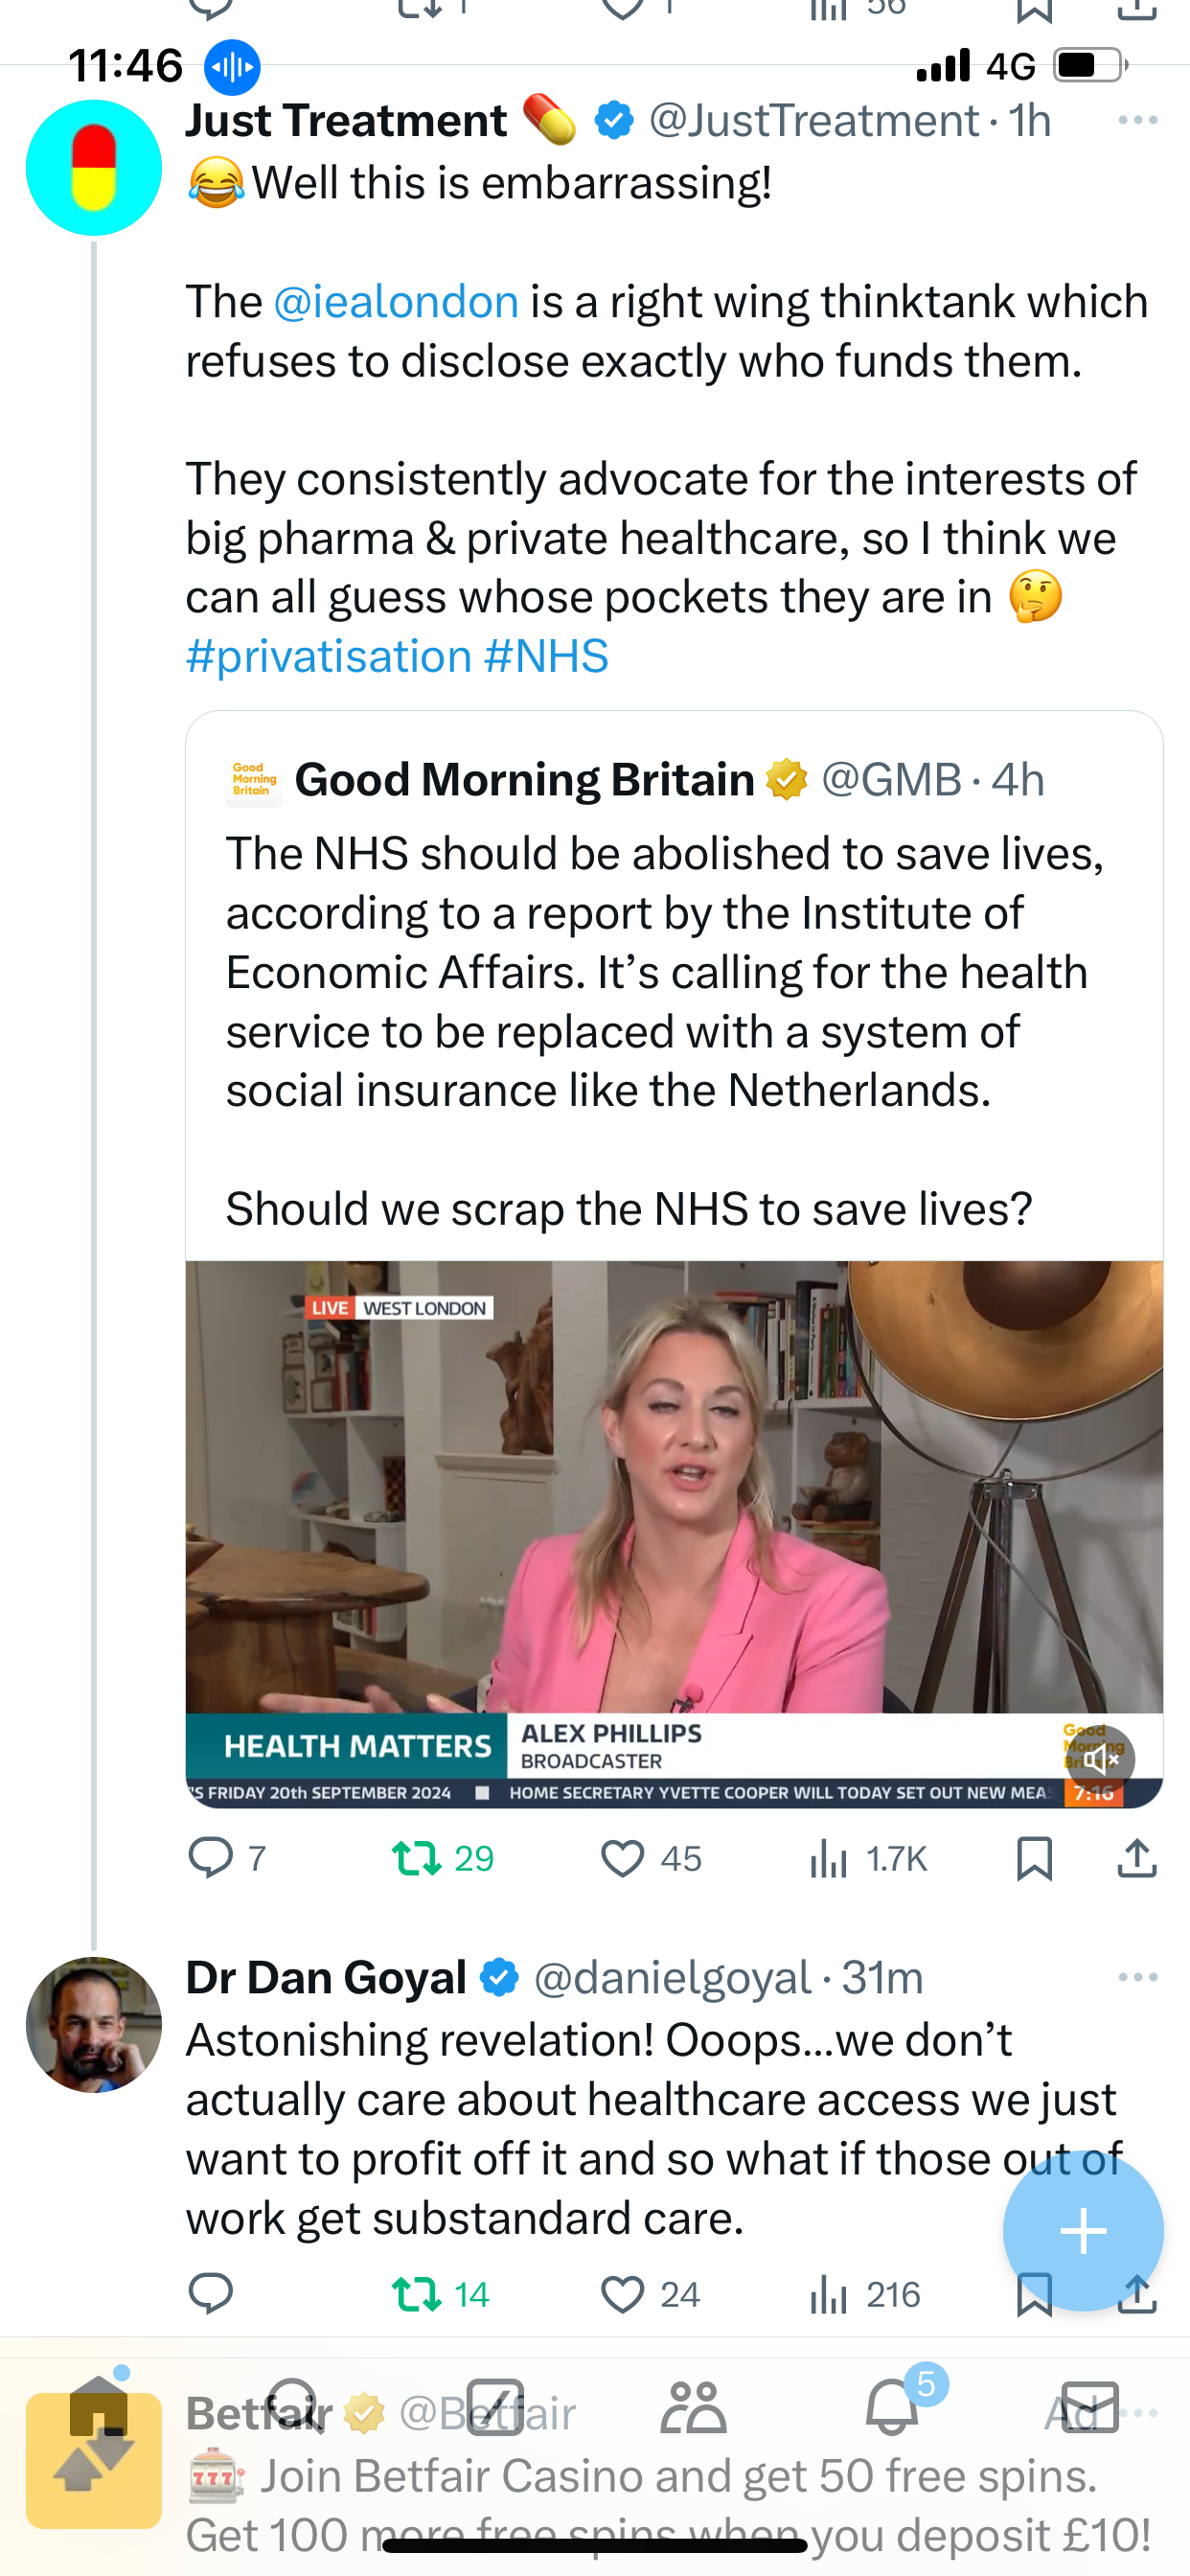Unmute the Good Morning Britain video
1190x2576 pixels.
(1100, 1759)
